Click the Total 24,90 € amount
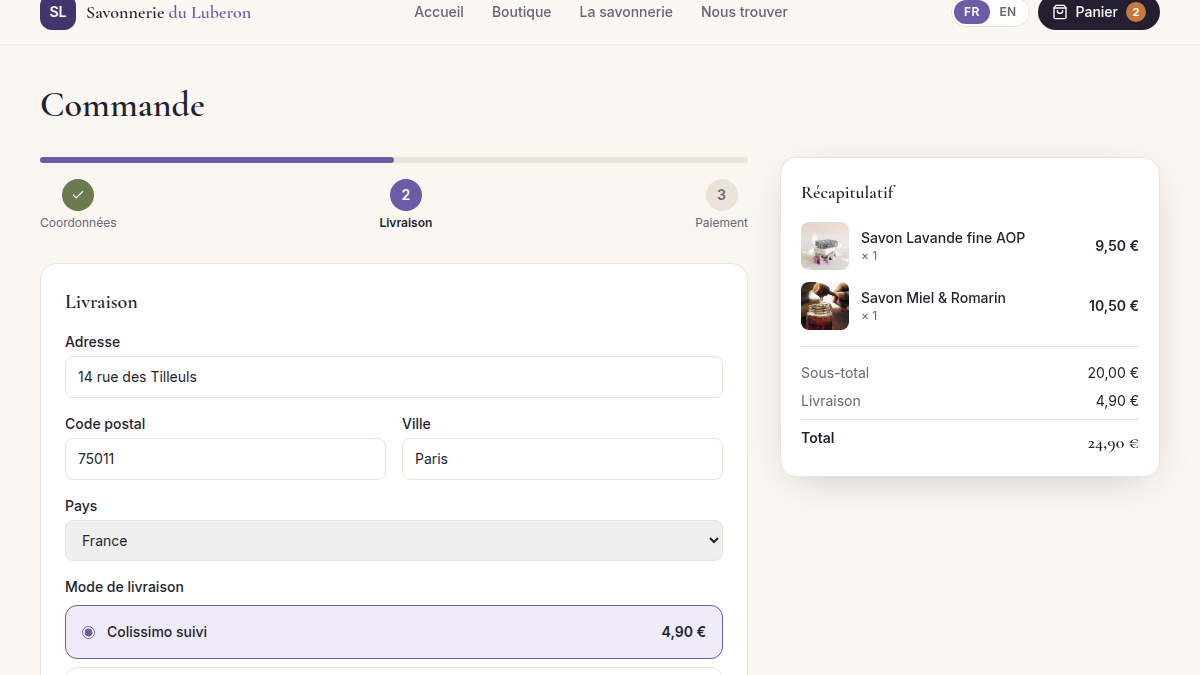This screenshot has width=1200, height=675. [1113, 444]
